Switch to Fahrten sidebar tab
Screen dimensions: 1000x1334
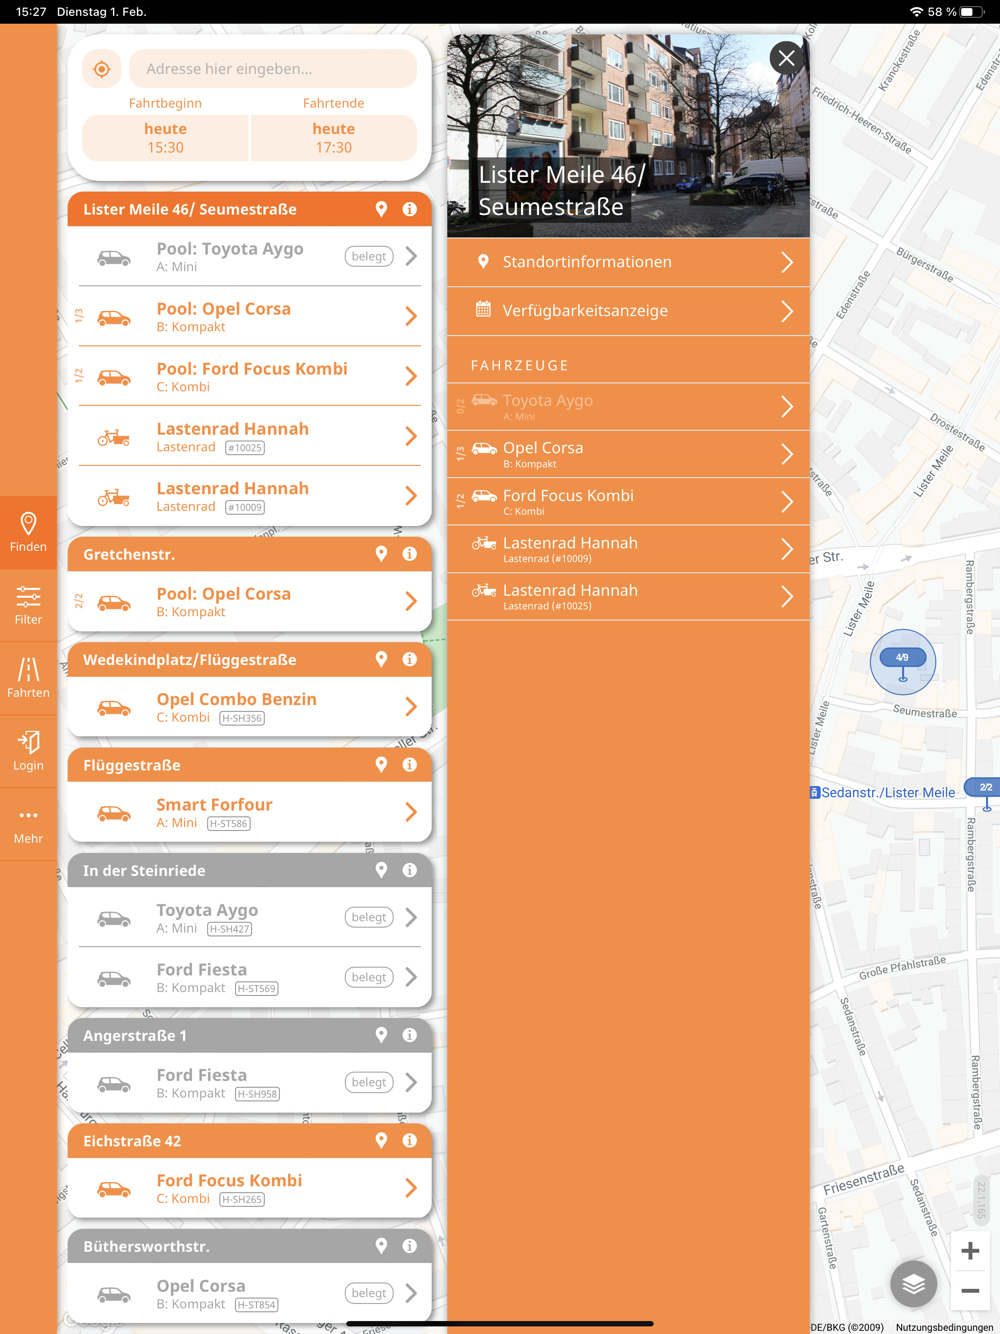pos(28,678)
